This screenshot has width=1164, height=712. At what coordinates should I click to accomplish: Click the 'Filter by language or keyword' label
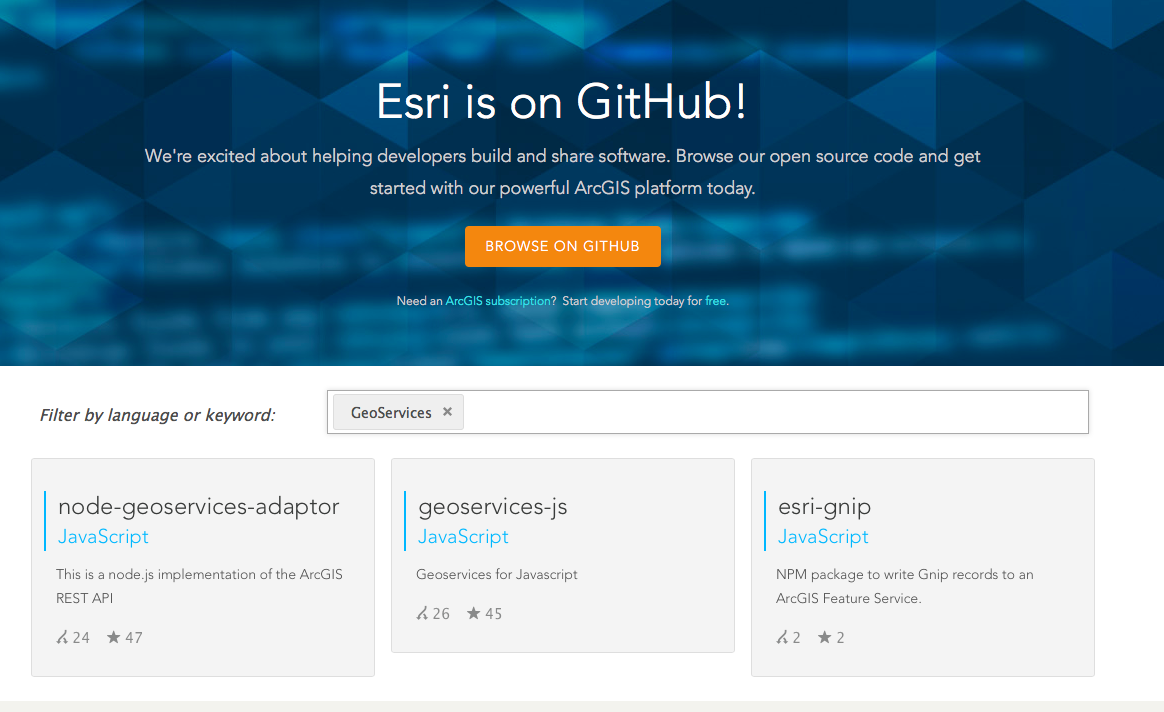(157, 415)
